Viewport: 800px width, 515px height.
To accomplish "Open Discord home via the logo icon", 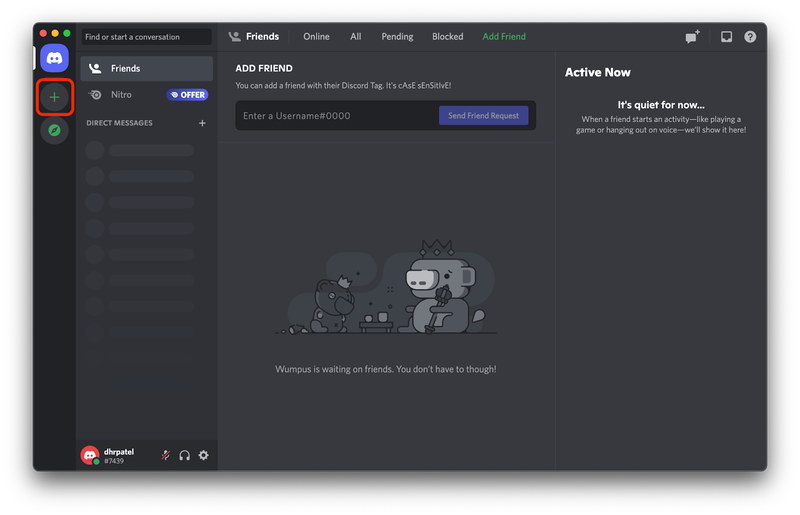I will [55, 58].
